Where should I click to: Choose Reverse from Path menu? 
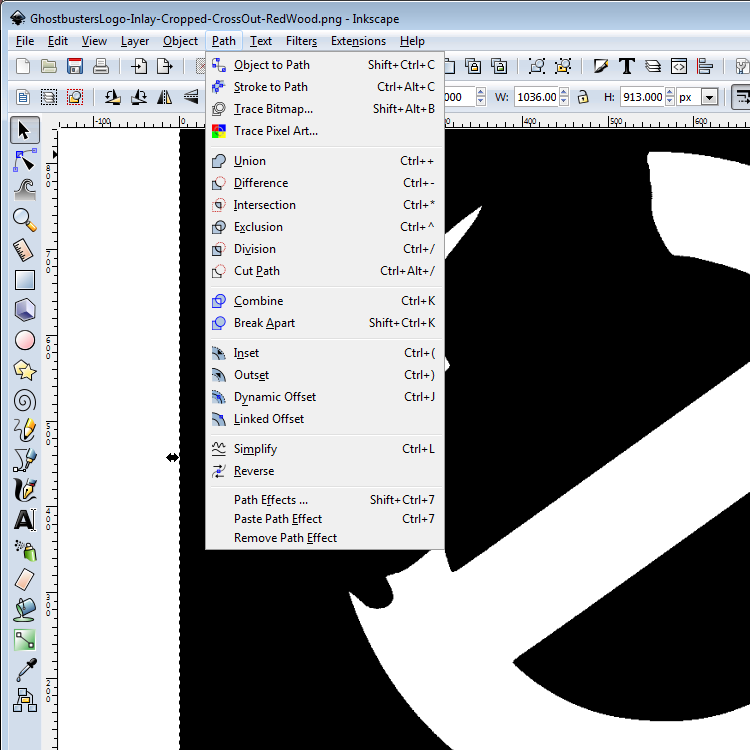click(324, 471)
